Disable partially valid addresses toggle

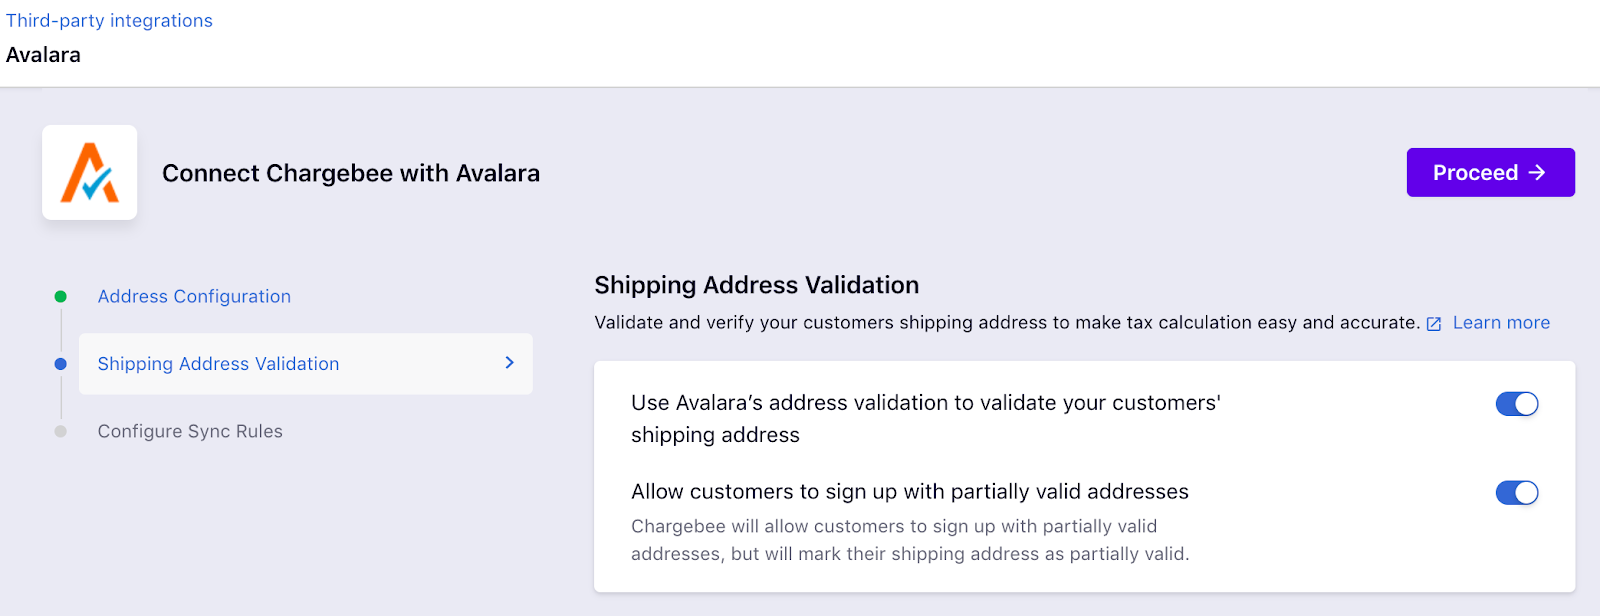tap(1517, 493)
